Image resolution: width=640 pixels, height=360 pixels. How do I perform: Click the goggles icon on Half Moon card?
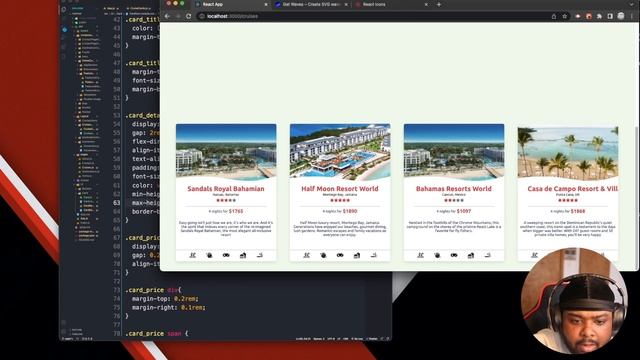[x=340, y=255]
